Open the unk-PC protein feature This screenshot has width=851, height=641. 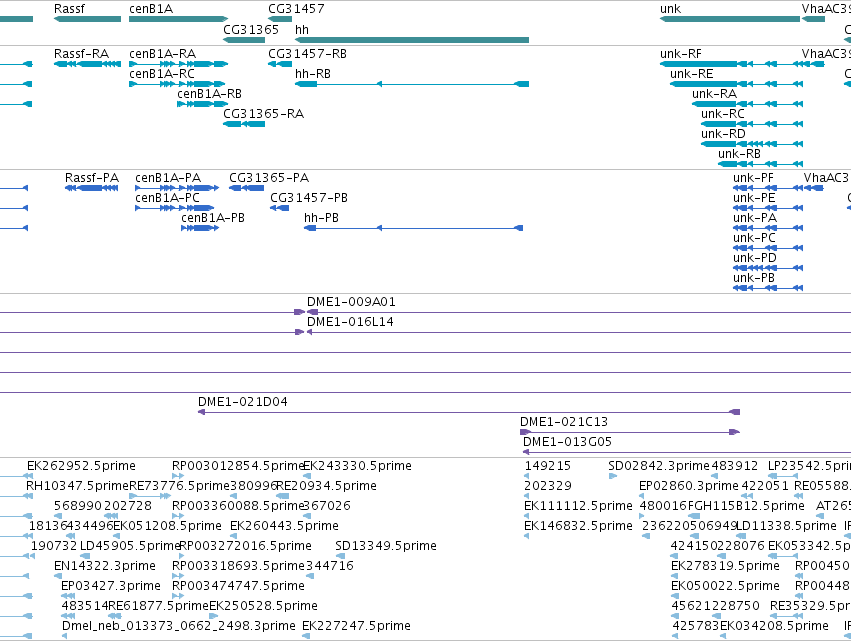click(x=768, y=249)
